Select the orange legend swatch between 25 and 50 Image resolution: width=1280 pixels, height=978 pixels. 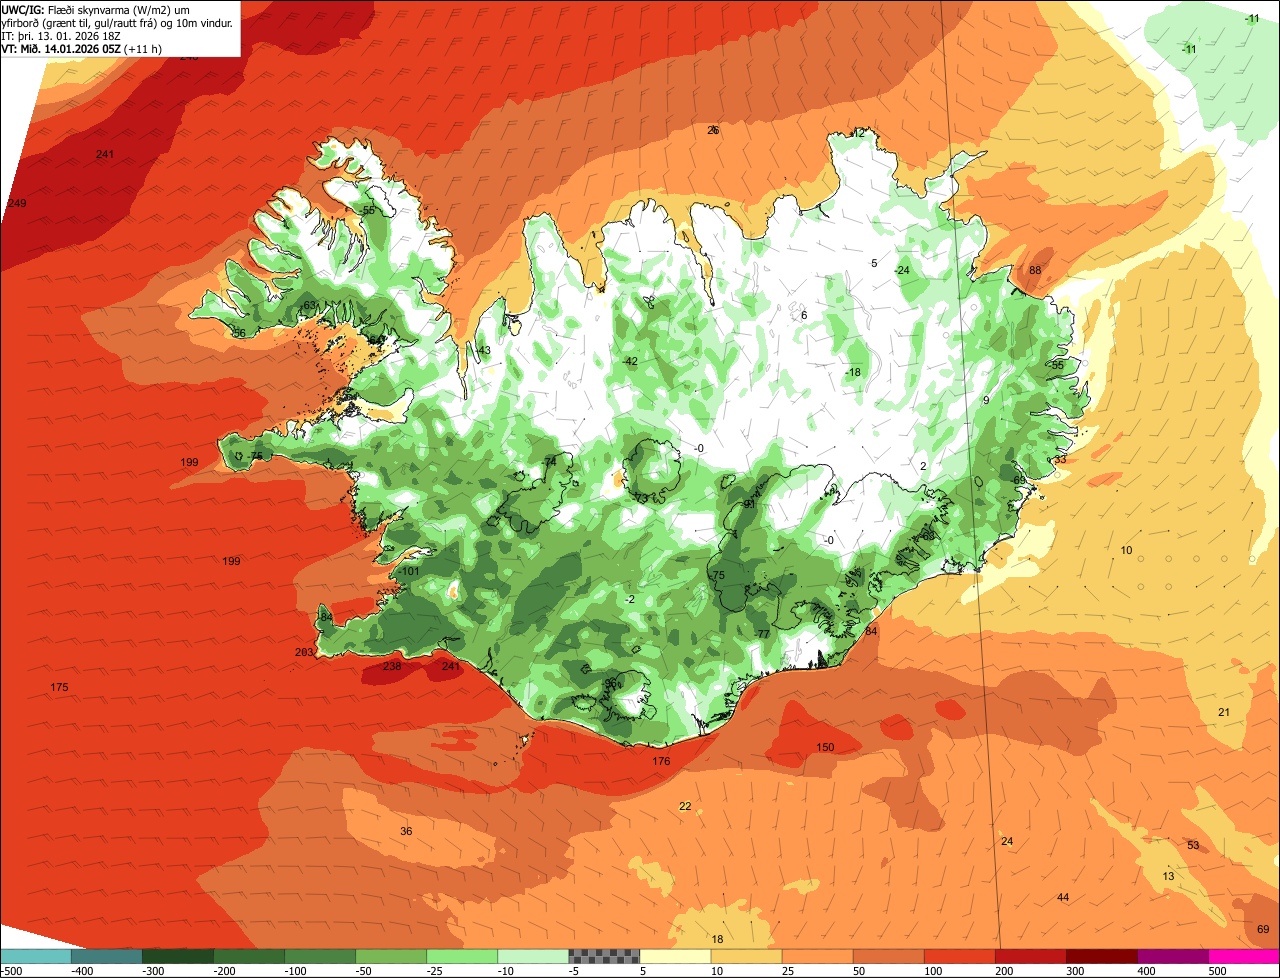pos(817,956)
